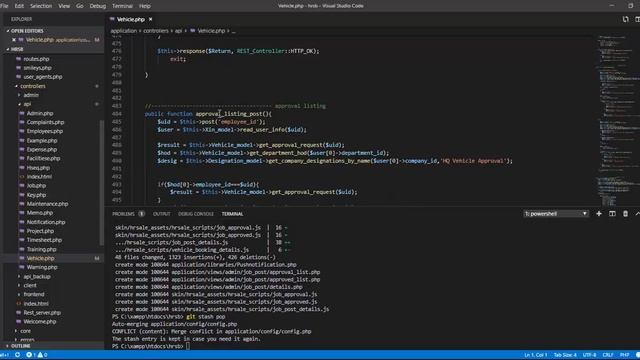Change the UTF-8 file encoding
Viewport: 640px width, 360px height.
pyautogui.click(x=589, y=355)
